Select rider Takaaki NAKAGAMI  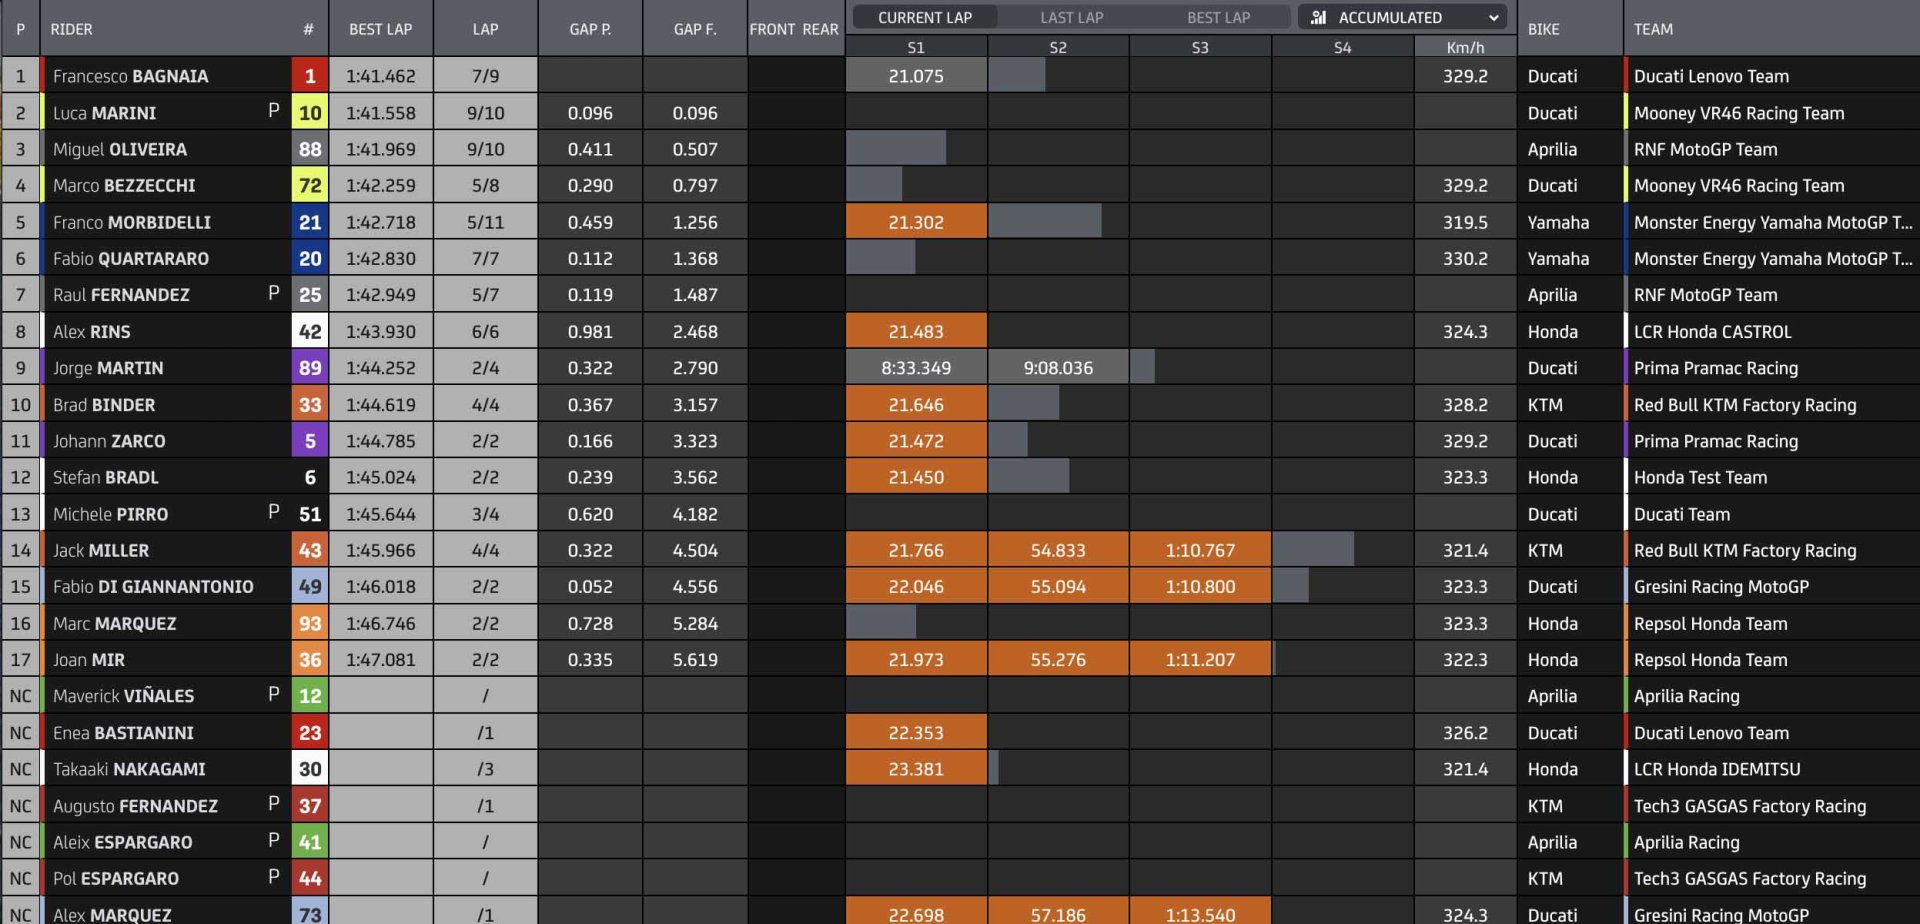(128, 769)
